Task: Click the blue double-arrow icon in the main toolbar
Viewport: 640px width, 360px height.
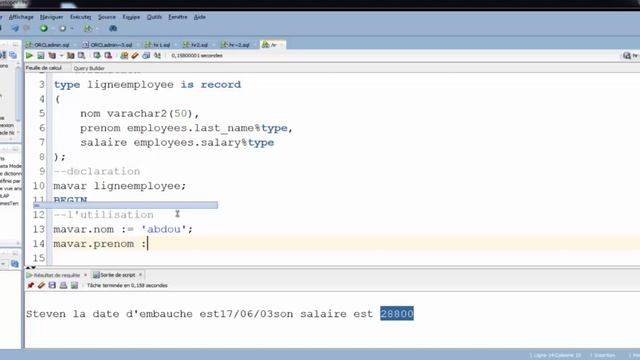Action: (x=15, y=28)
